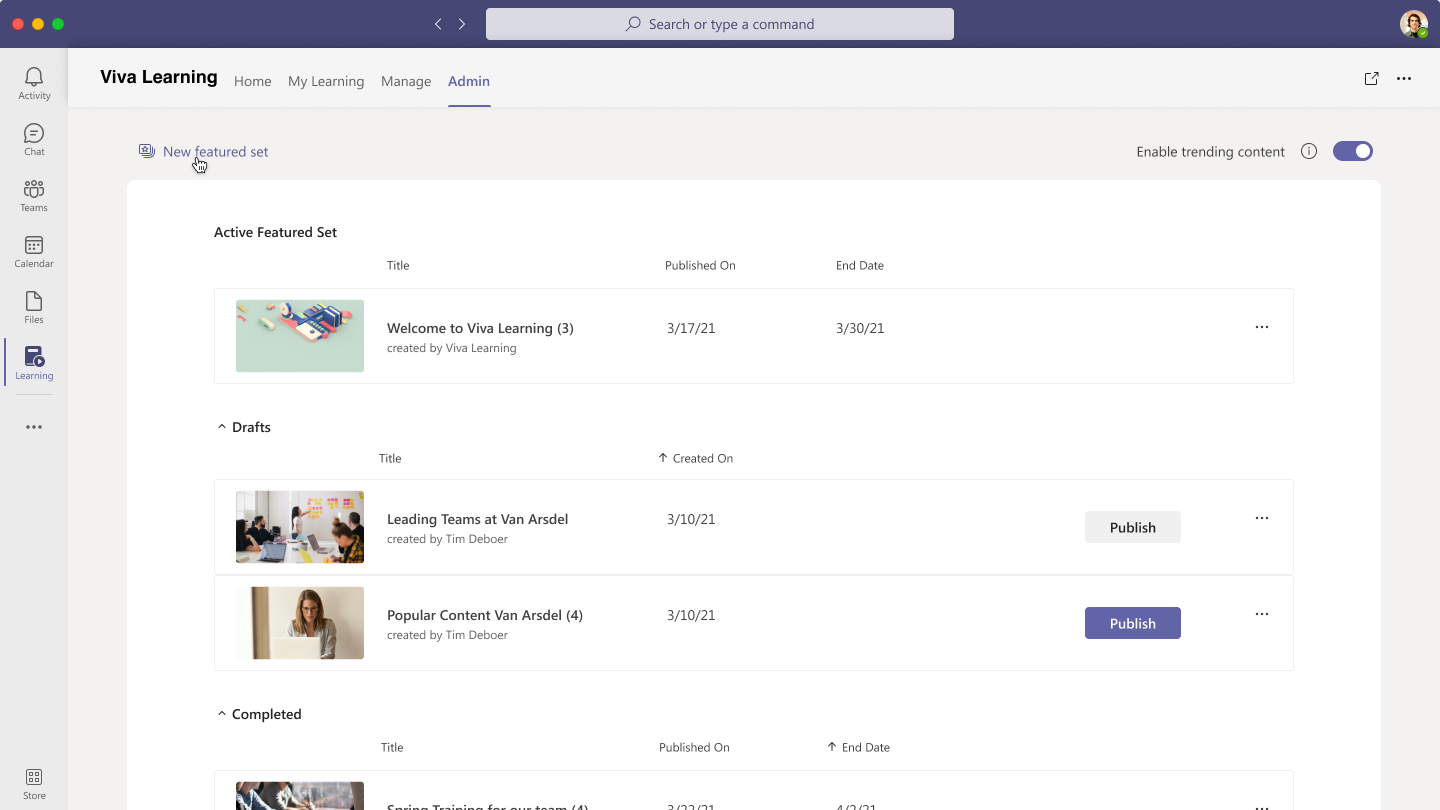Click 3/10/21 date of Popular Content
Image resolution: width=1440 pixels, height=810 pixels.
[x=691, y=615]
